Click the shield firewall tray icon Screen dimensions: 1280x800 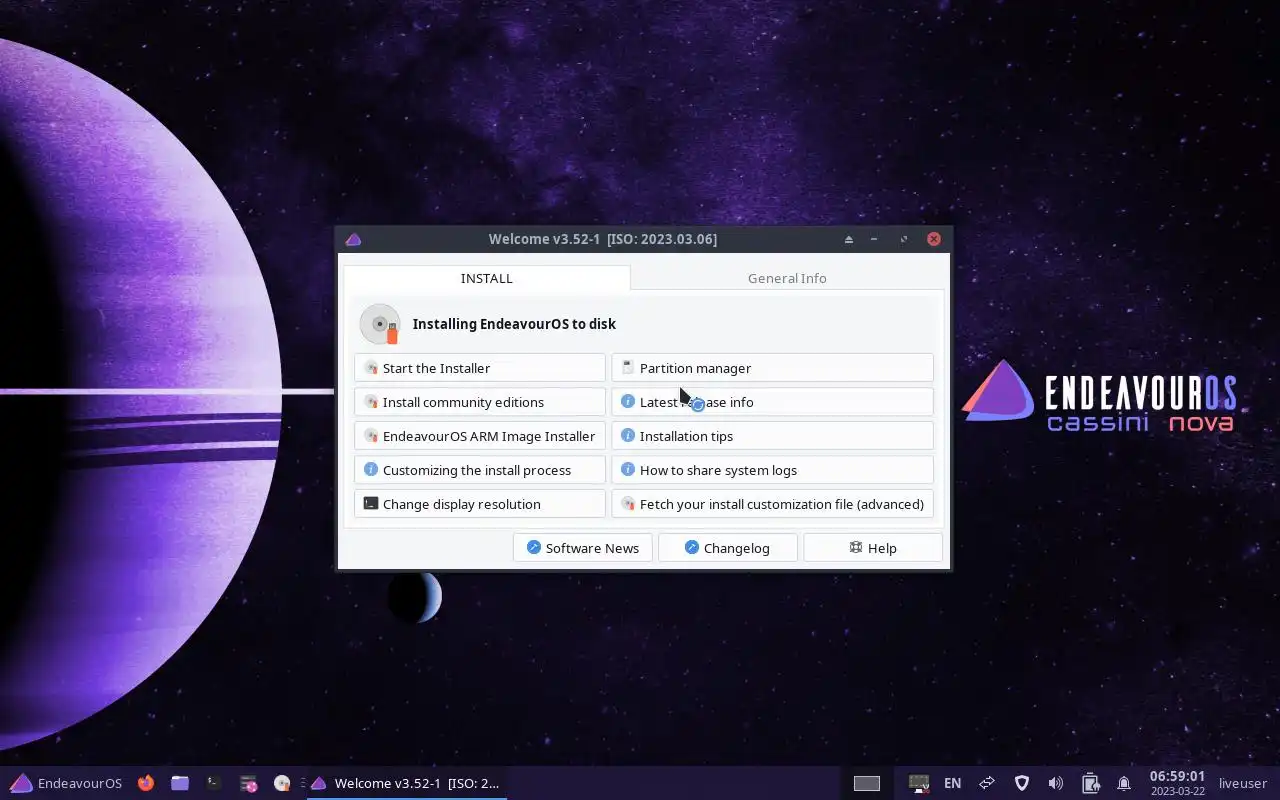(x=1021, y=783)
